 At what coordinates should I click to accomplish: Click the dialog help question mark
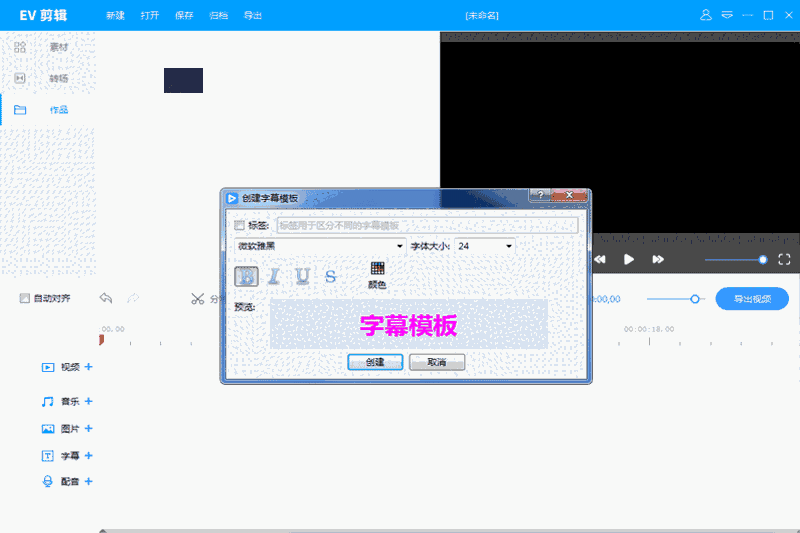(x=540, y=195)
